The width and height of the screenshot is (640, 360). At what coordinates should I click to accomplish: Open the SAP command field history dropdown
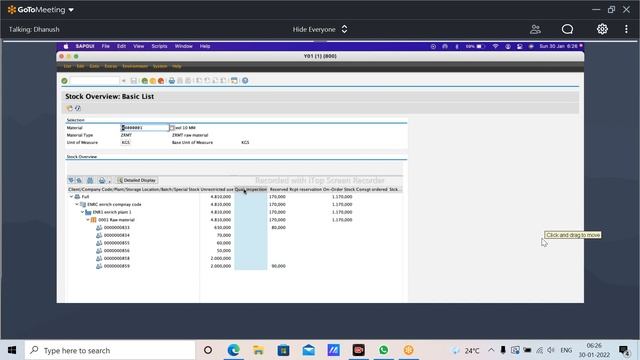[x=123, y=81]
